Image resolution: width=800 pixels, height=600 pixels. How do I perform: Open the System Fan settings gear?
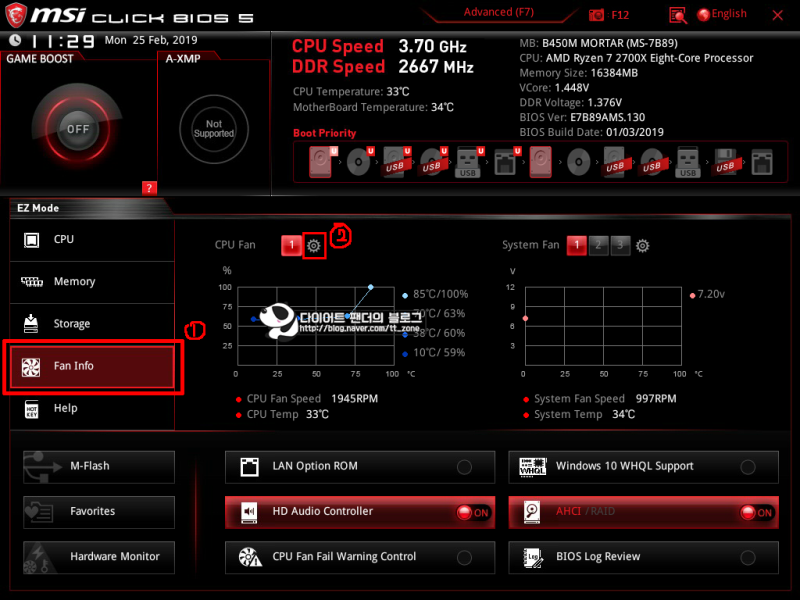(x=641, y=245)
